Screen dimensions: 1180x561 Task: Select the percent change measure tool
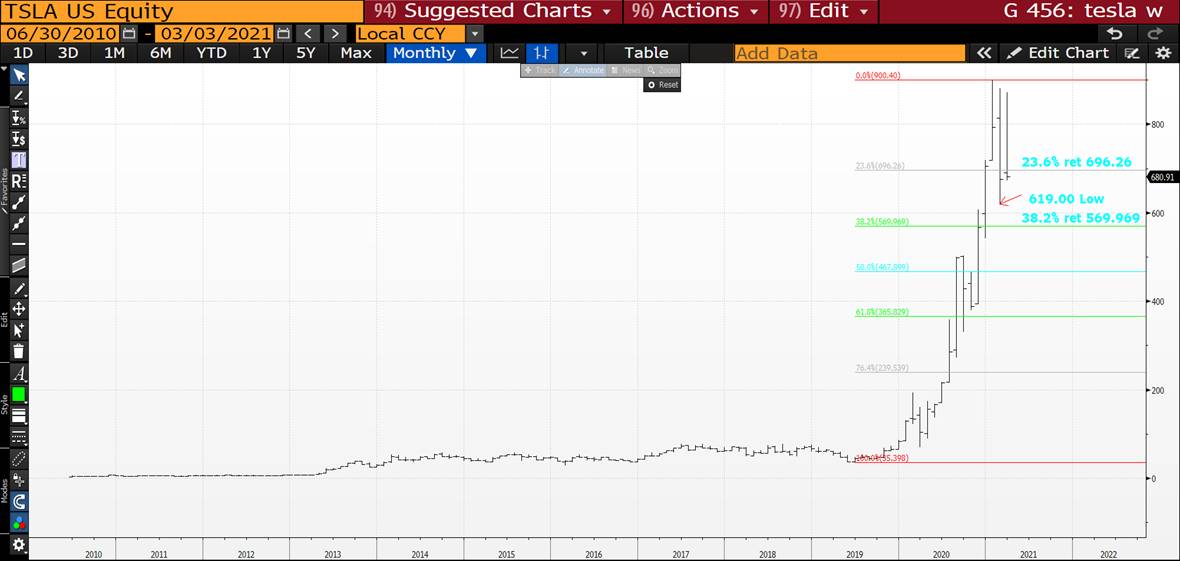(x=19, y=118)
